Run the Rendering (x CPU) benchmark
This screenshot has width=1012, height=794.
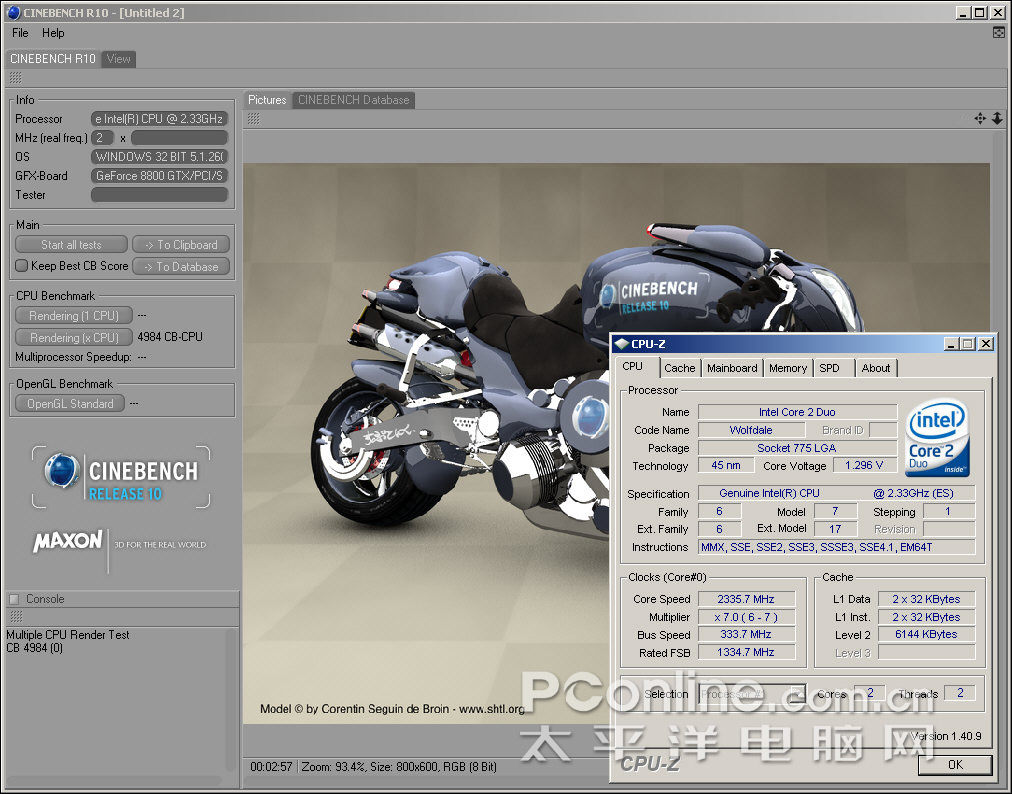74,338
